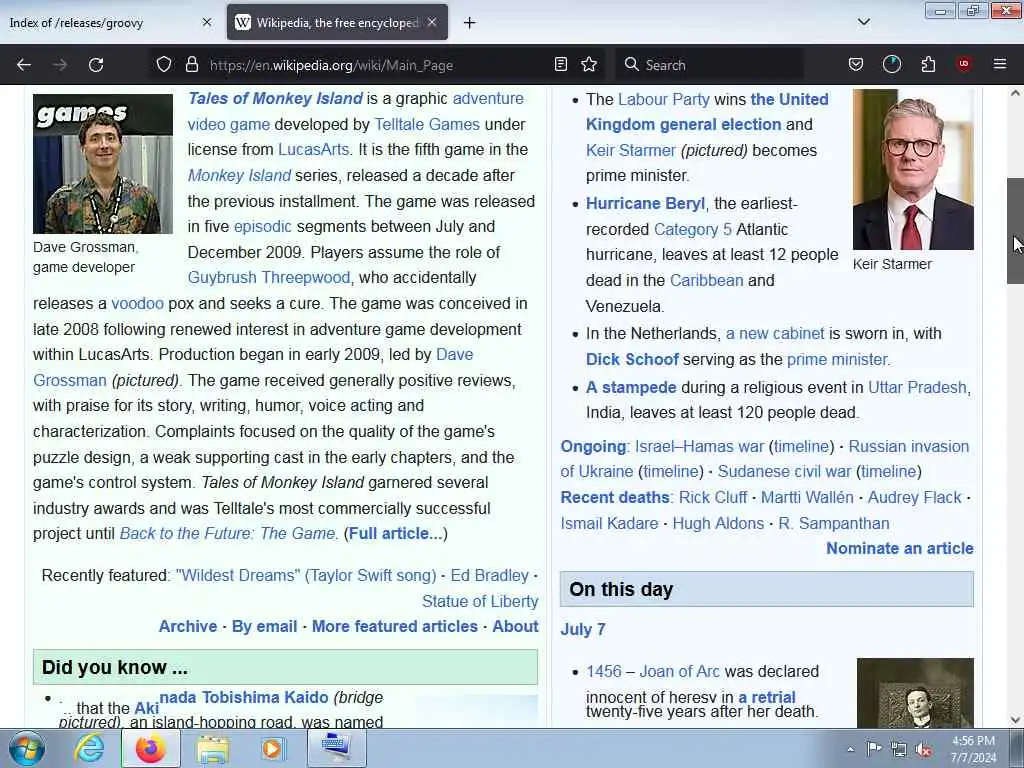
Task: Click the By email link
Action: (x=264, y=626)
